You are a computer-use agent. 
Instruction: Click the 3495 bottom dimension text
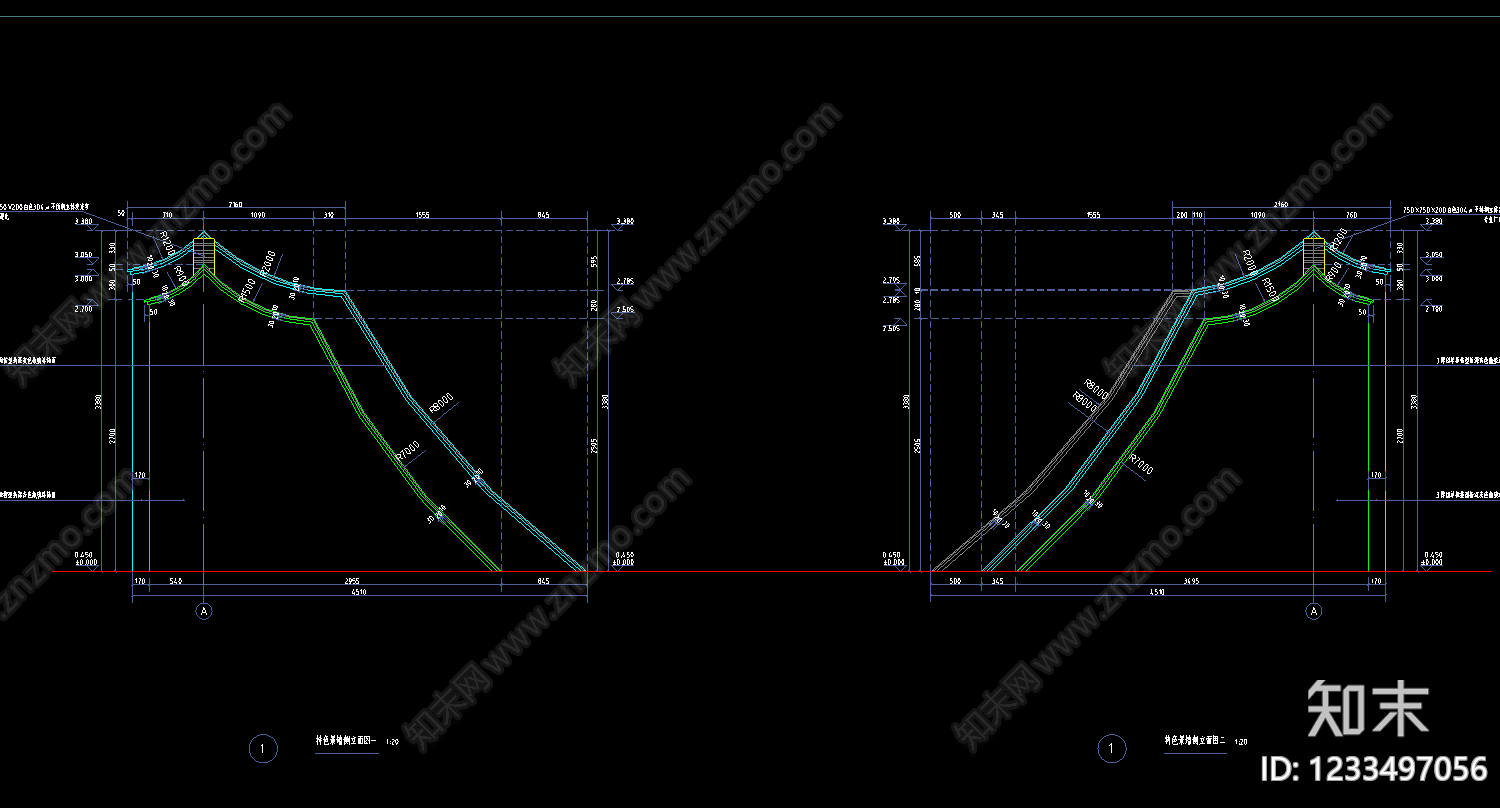point(1192,579)
